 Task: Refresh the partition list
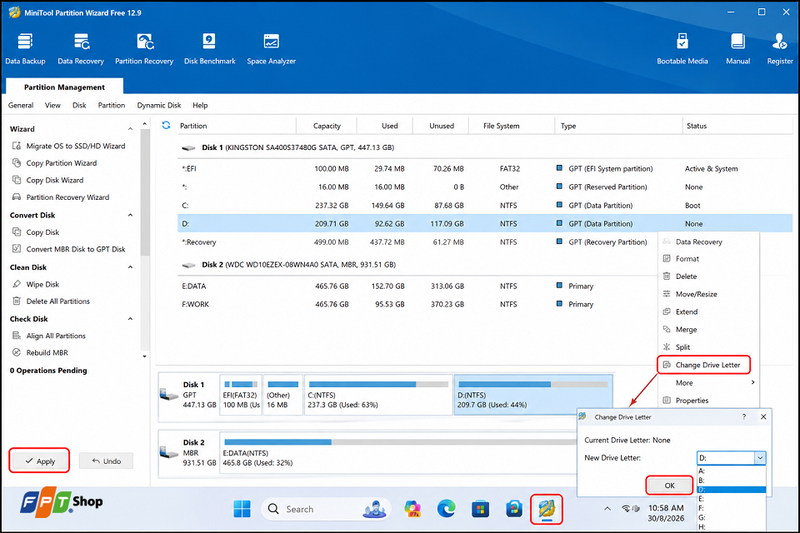pos(166,125)
